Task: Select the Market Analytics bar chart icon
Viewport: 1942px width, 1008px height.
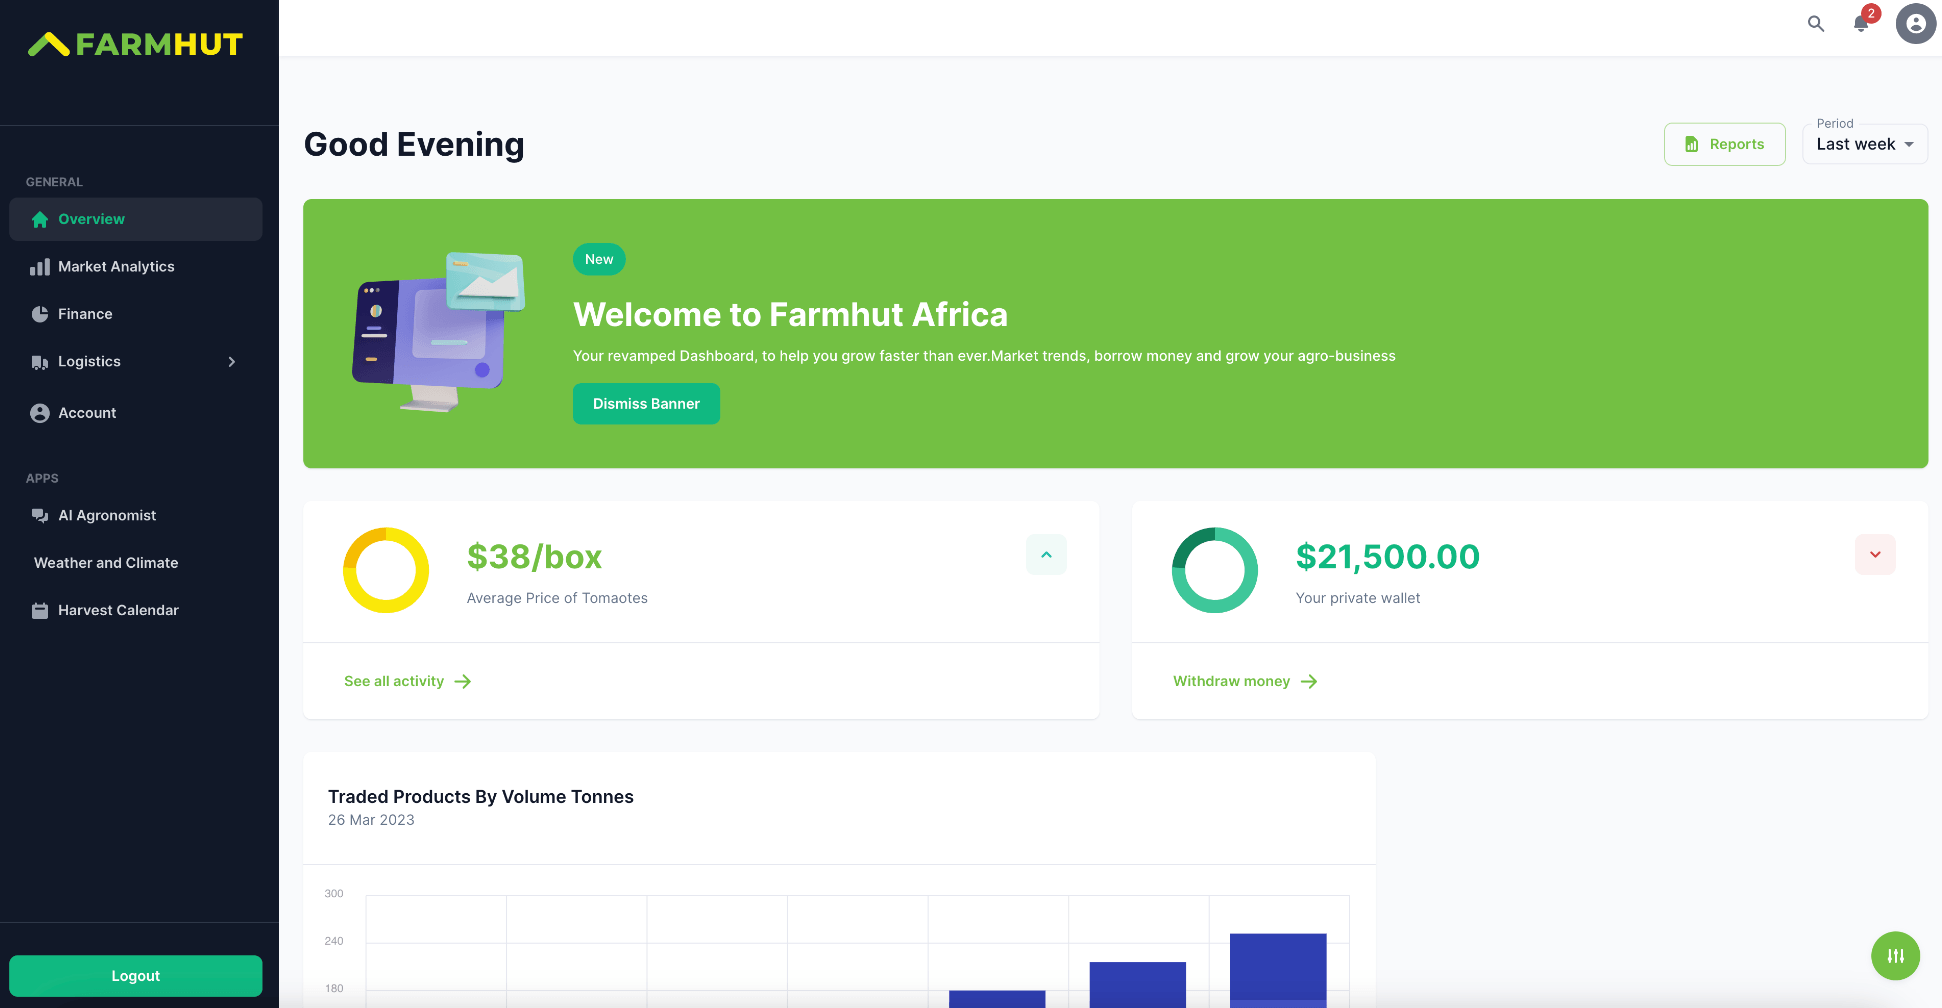Action: tap(39, 266)
